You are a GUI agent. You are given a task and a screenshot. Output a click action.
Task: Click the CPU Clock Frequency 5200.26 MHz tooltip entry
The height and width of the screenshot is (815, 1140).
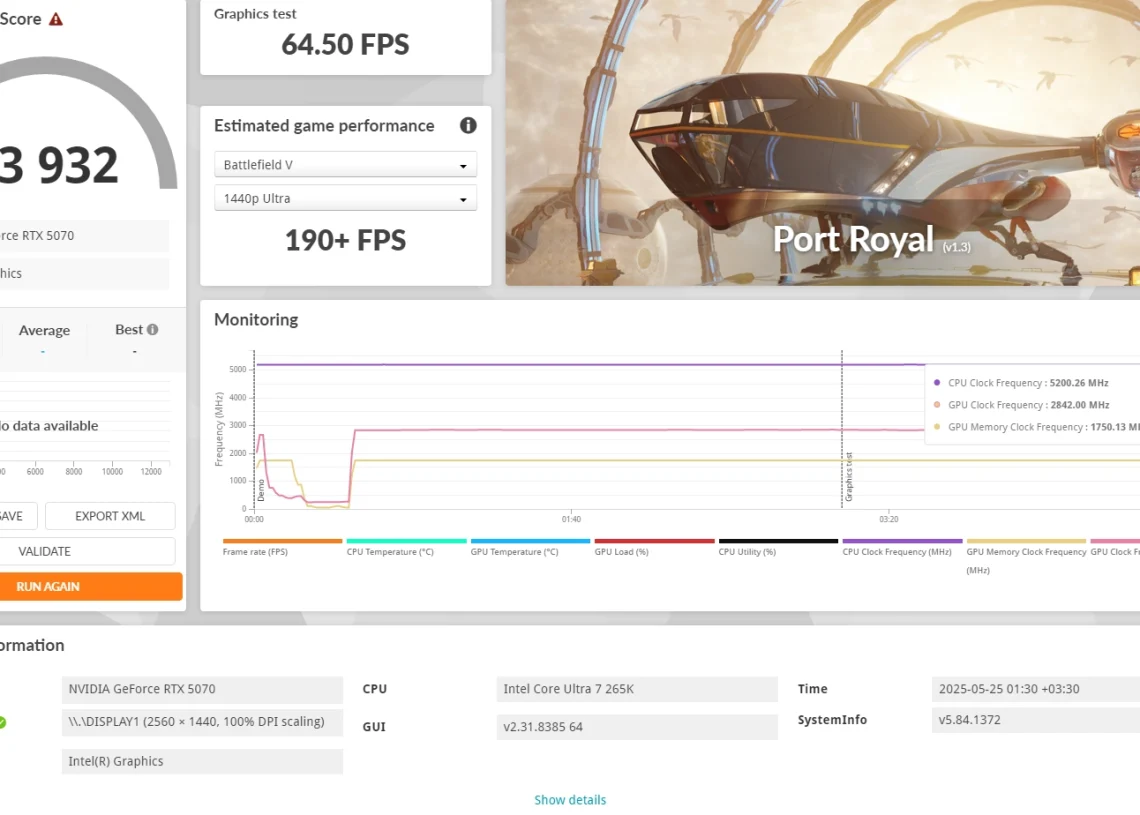click(1021, 383)
